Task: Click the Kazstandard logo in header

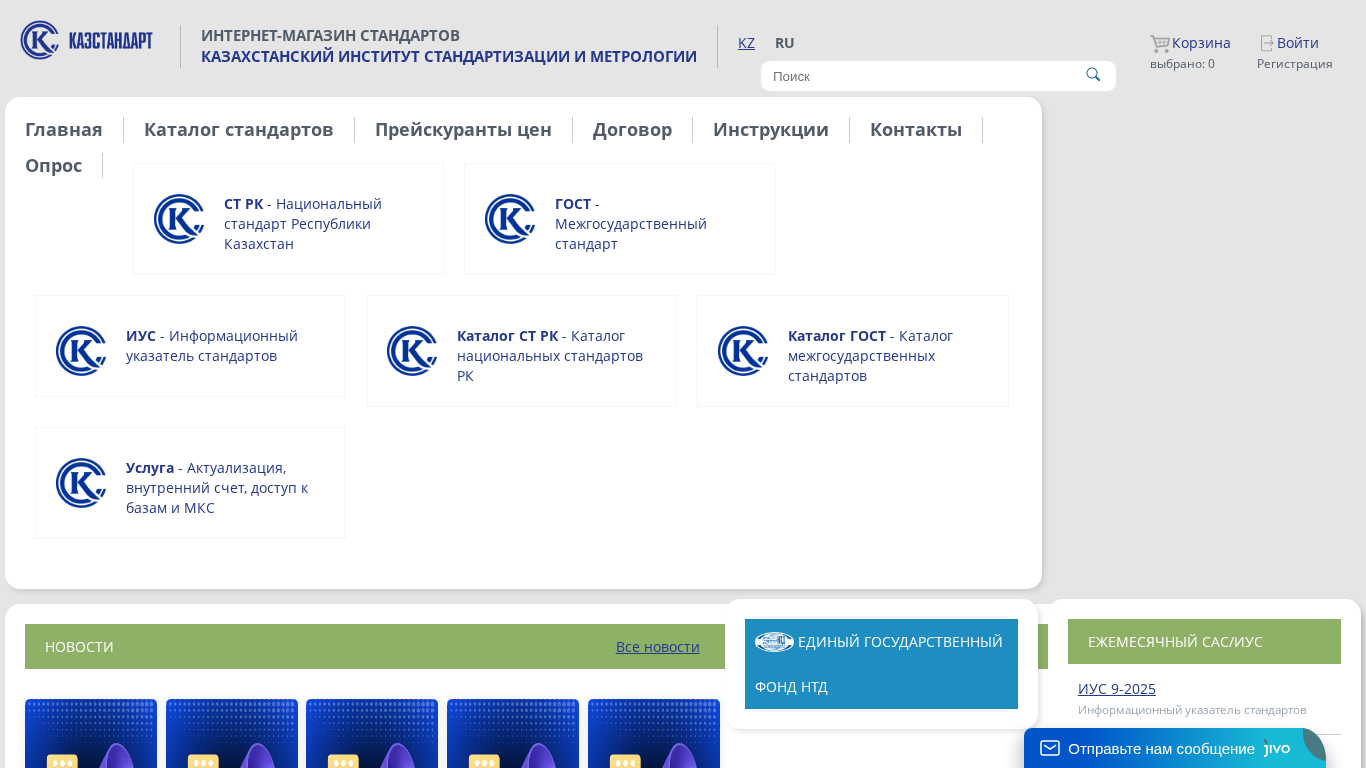Action: [87, 41]
